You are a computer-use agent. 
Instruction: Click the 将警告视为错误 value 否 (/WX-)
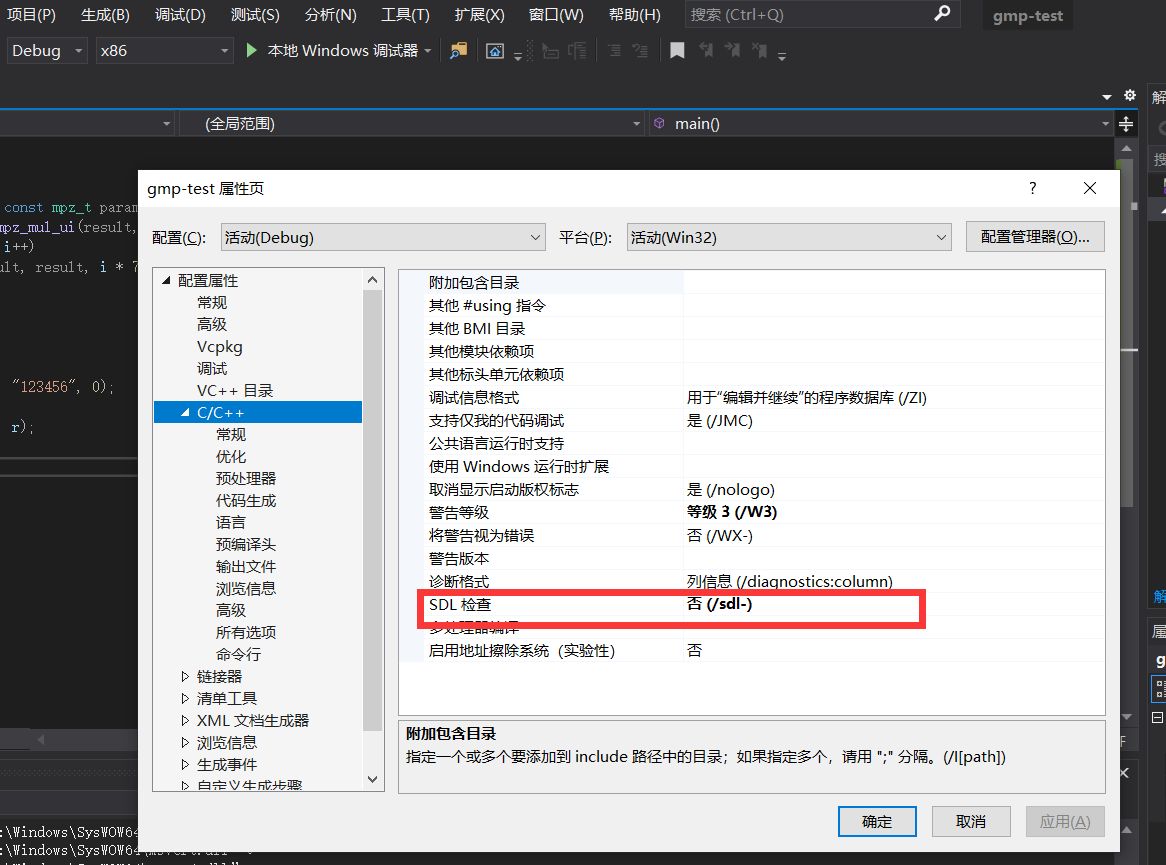tap(720, 536)
